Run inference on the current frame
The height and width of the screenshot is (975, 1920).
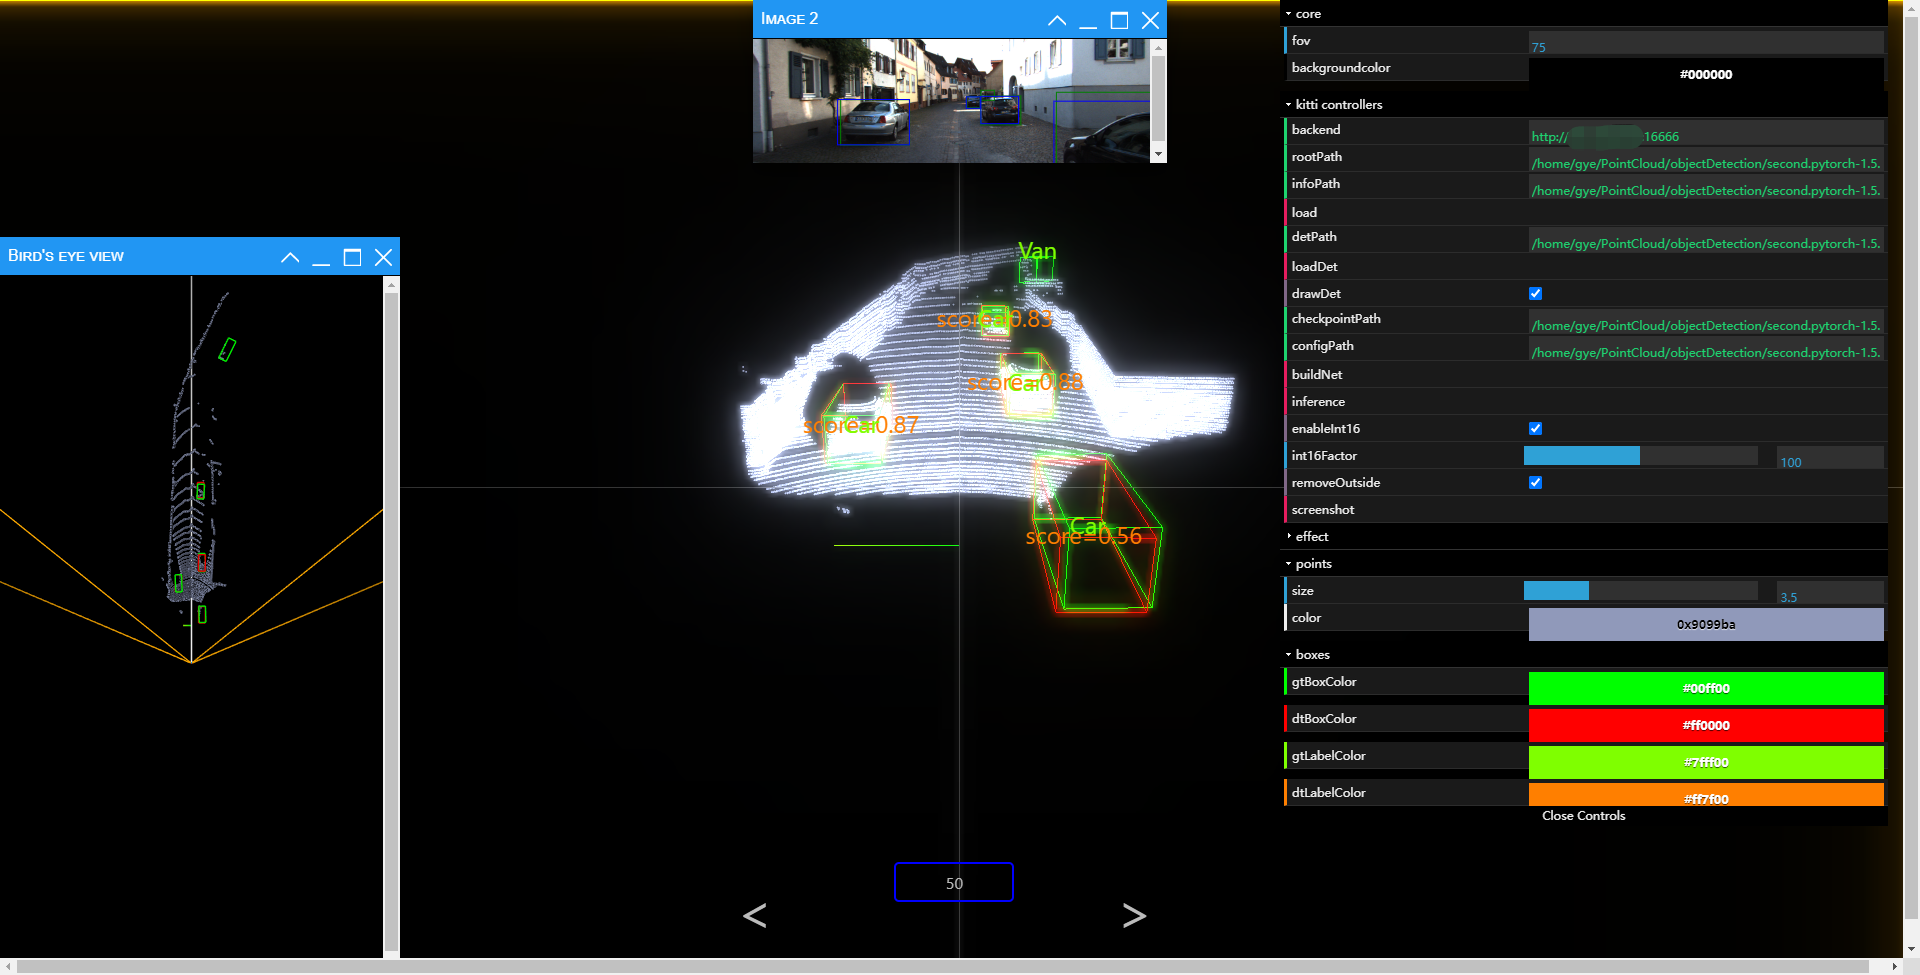(x=1400, y=401)
